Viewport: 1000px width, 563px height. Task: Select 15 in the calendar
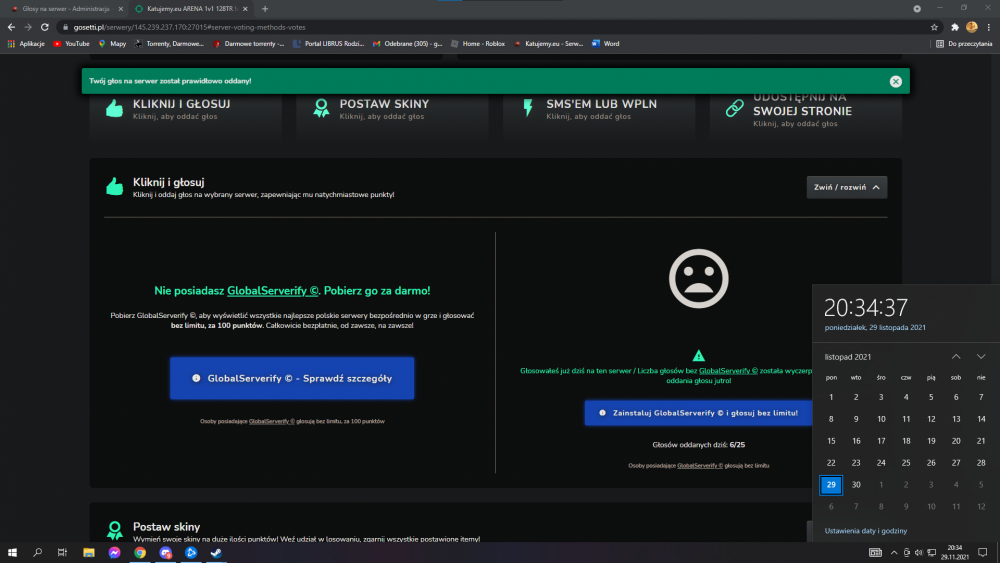tap(831, 441)
